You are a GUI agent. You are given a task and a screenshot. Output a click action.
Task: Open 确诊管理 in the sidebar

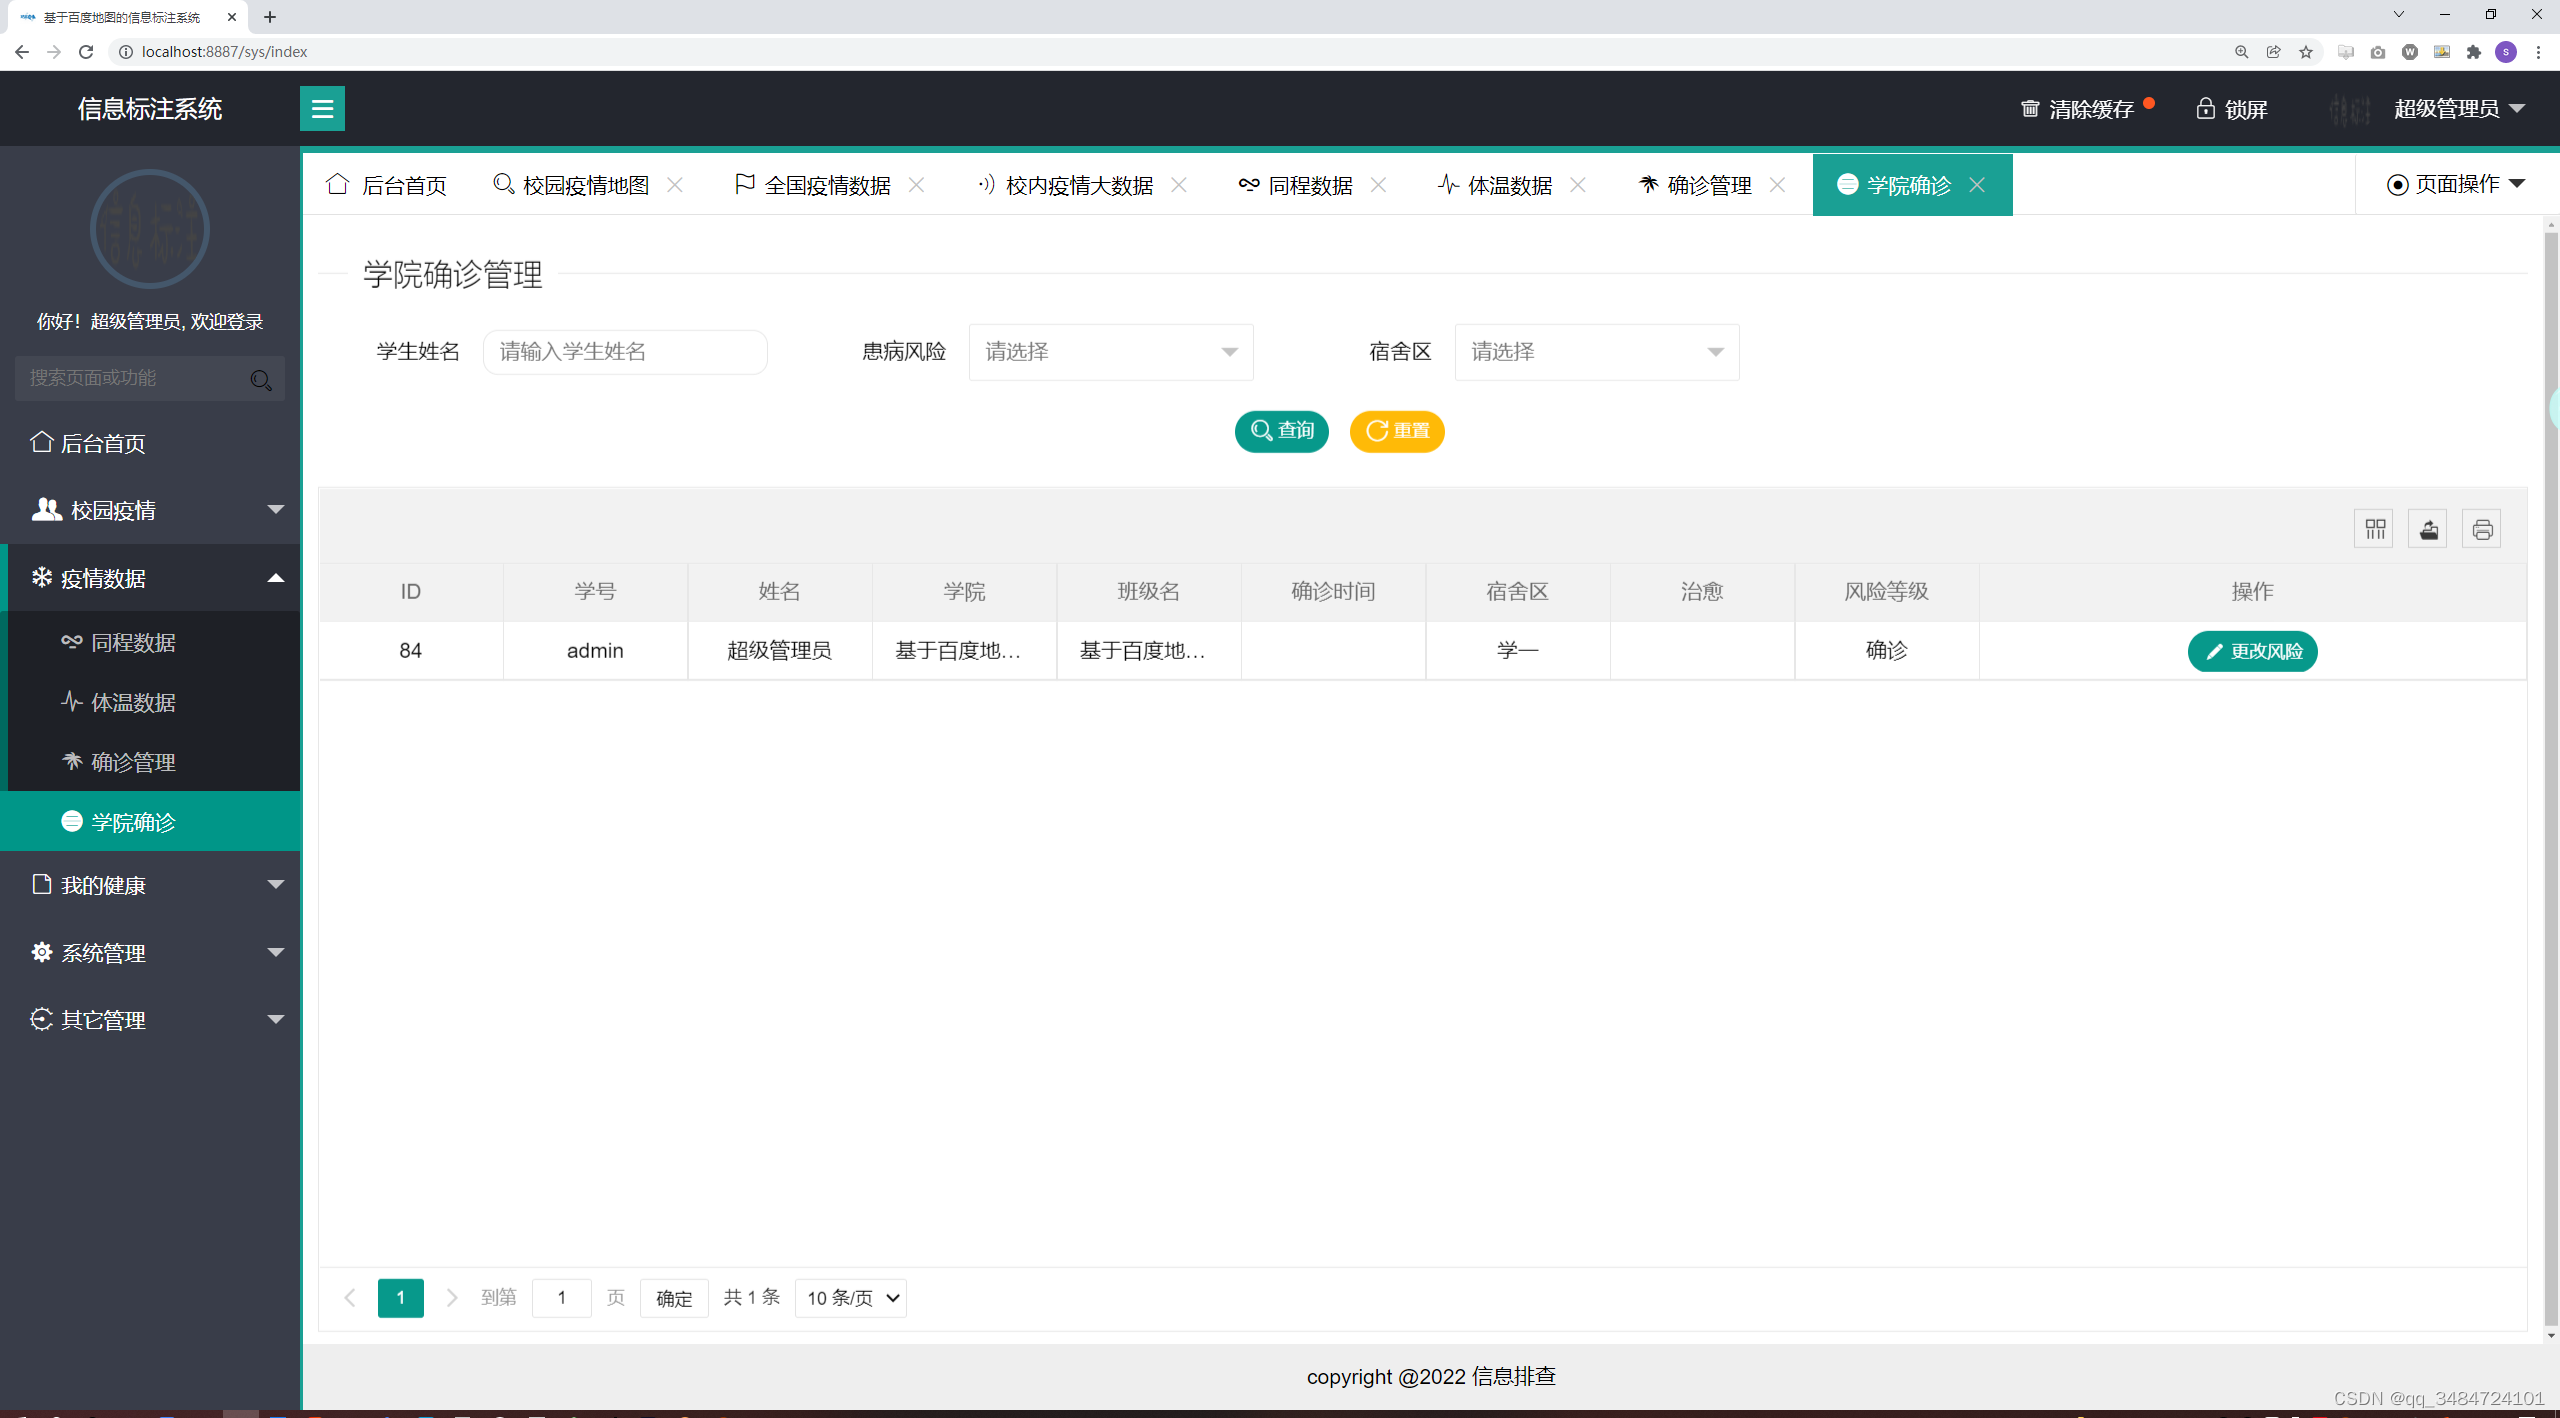point(133,762)
